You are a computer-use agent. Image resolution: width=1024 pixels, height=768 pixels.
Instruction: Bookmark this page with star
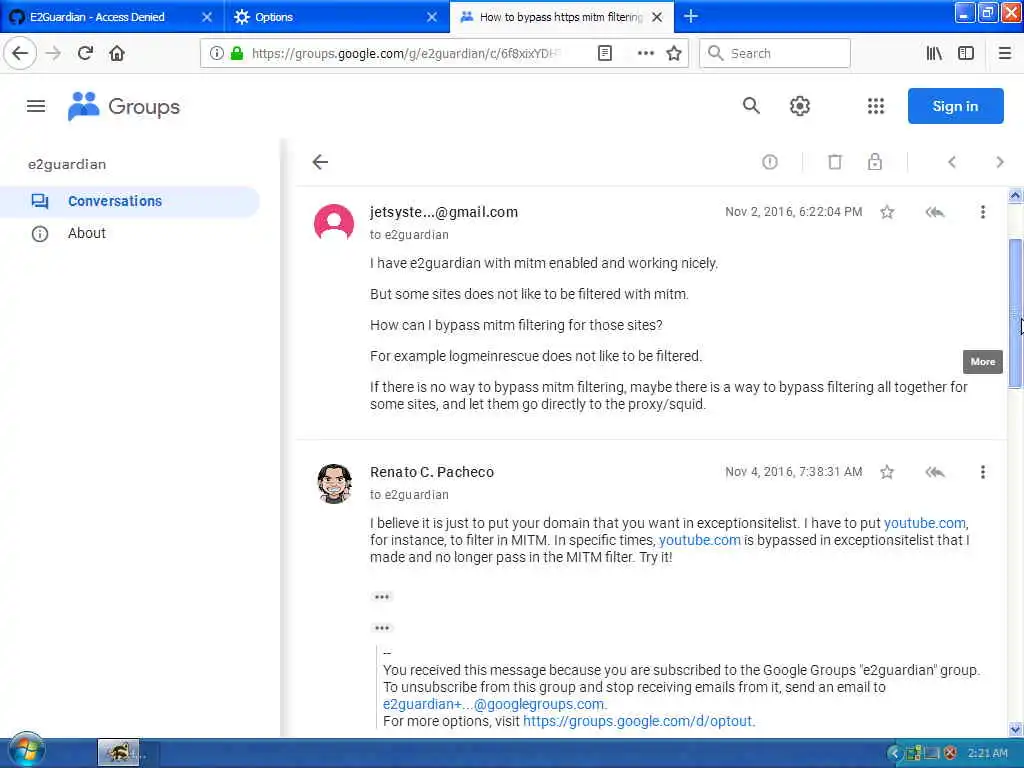point(674,53)
